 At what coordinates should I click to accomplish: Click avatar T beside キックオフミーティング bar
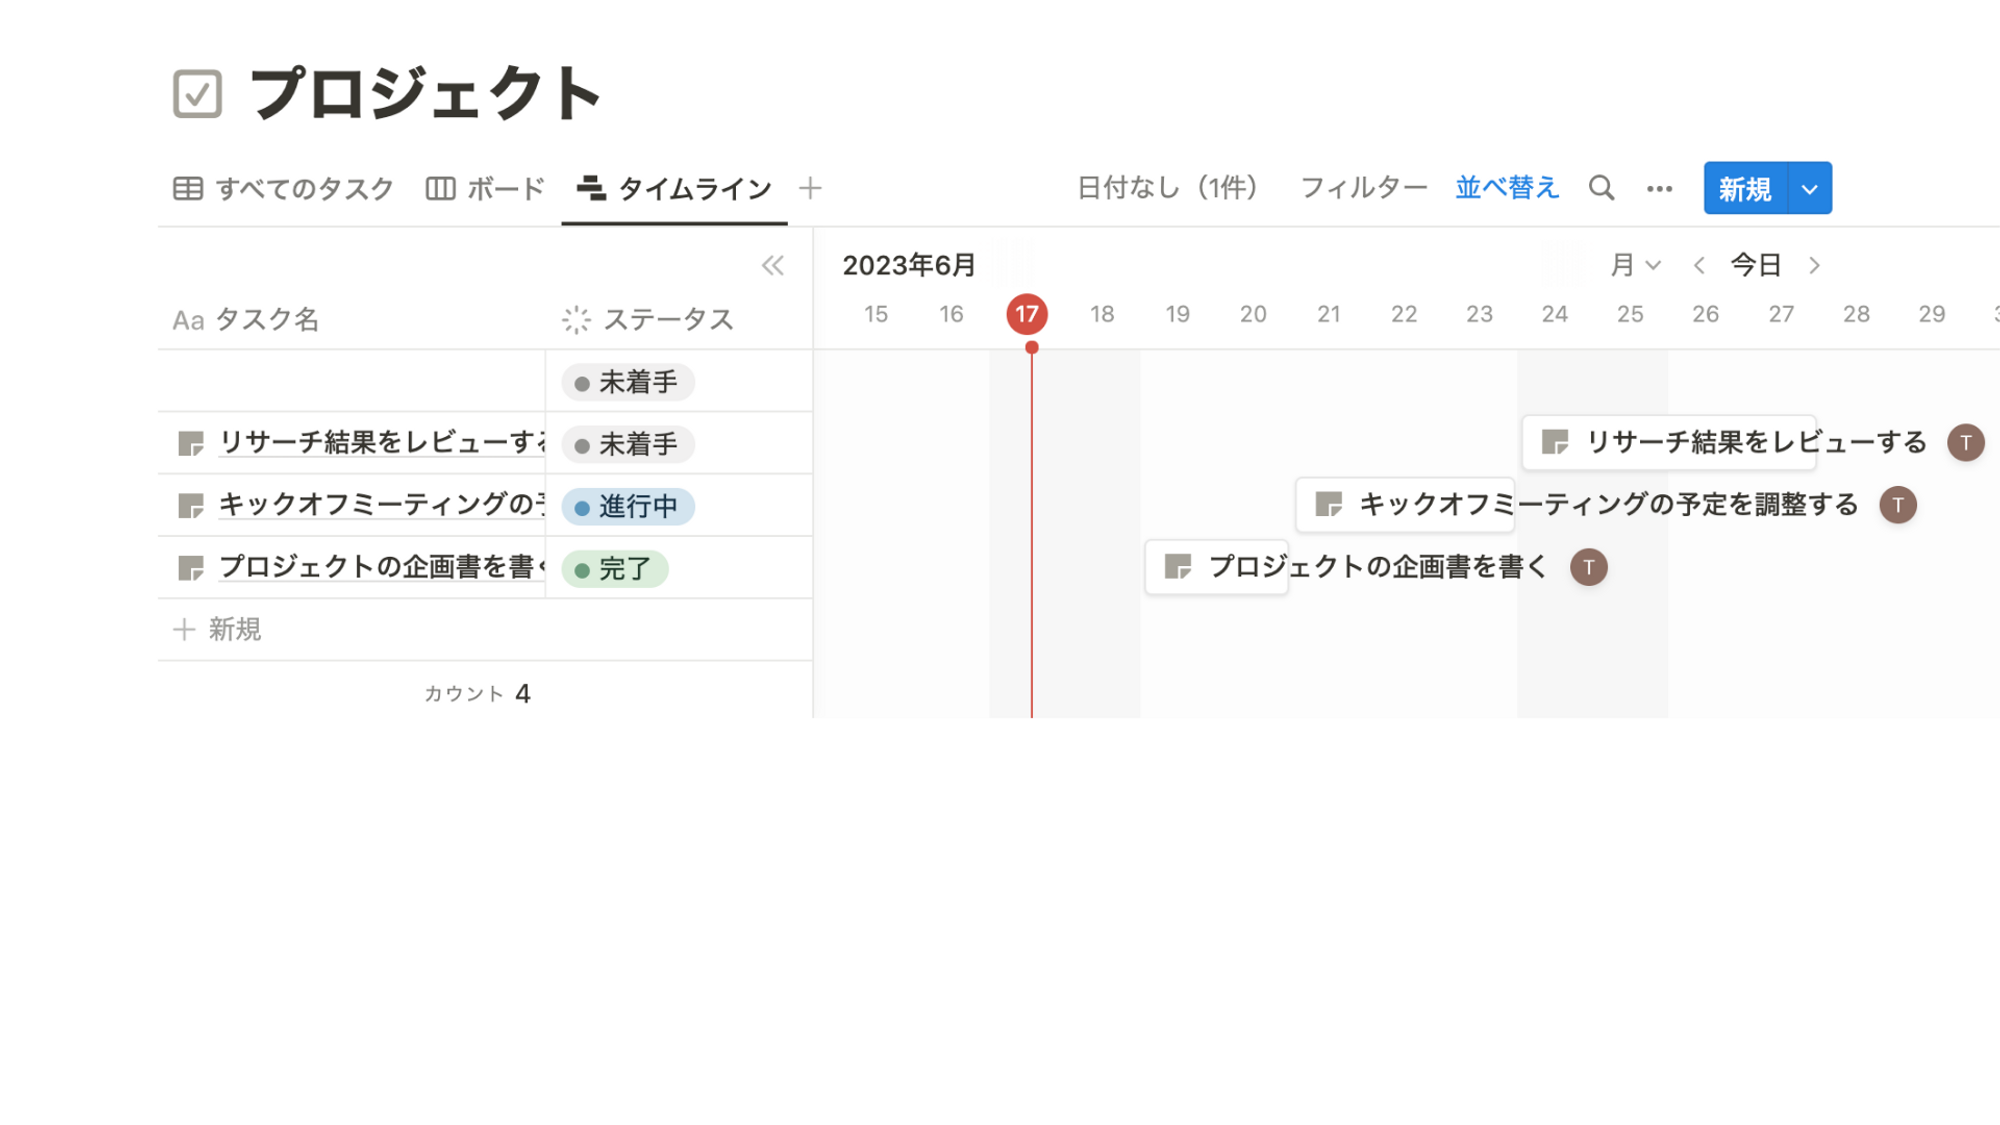click(x=1897, y=505)
